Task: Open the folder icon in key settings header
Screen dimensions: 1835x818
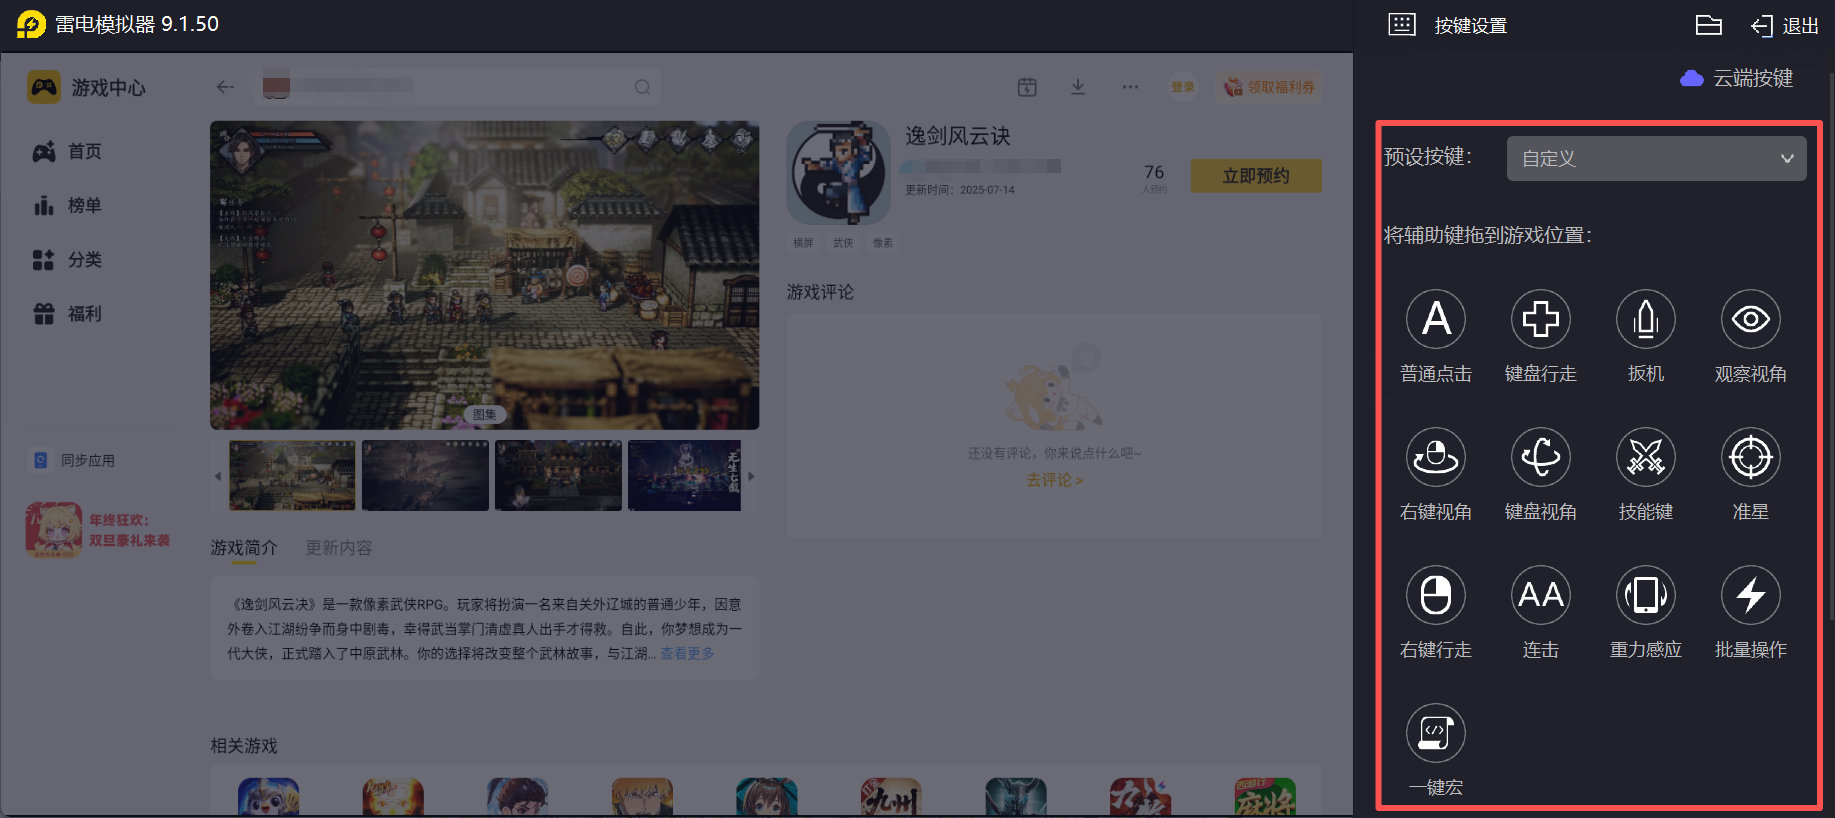Action: tap(1709, 25)
